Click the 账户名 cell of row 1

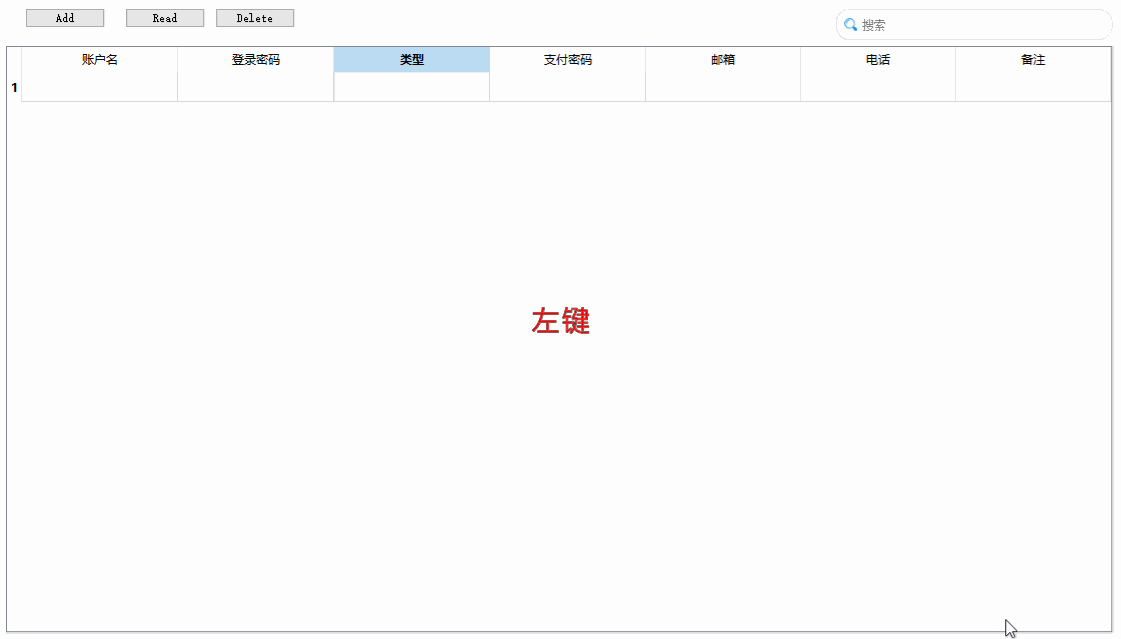click(x=98, y=87)
